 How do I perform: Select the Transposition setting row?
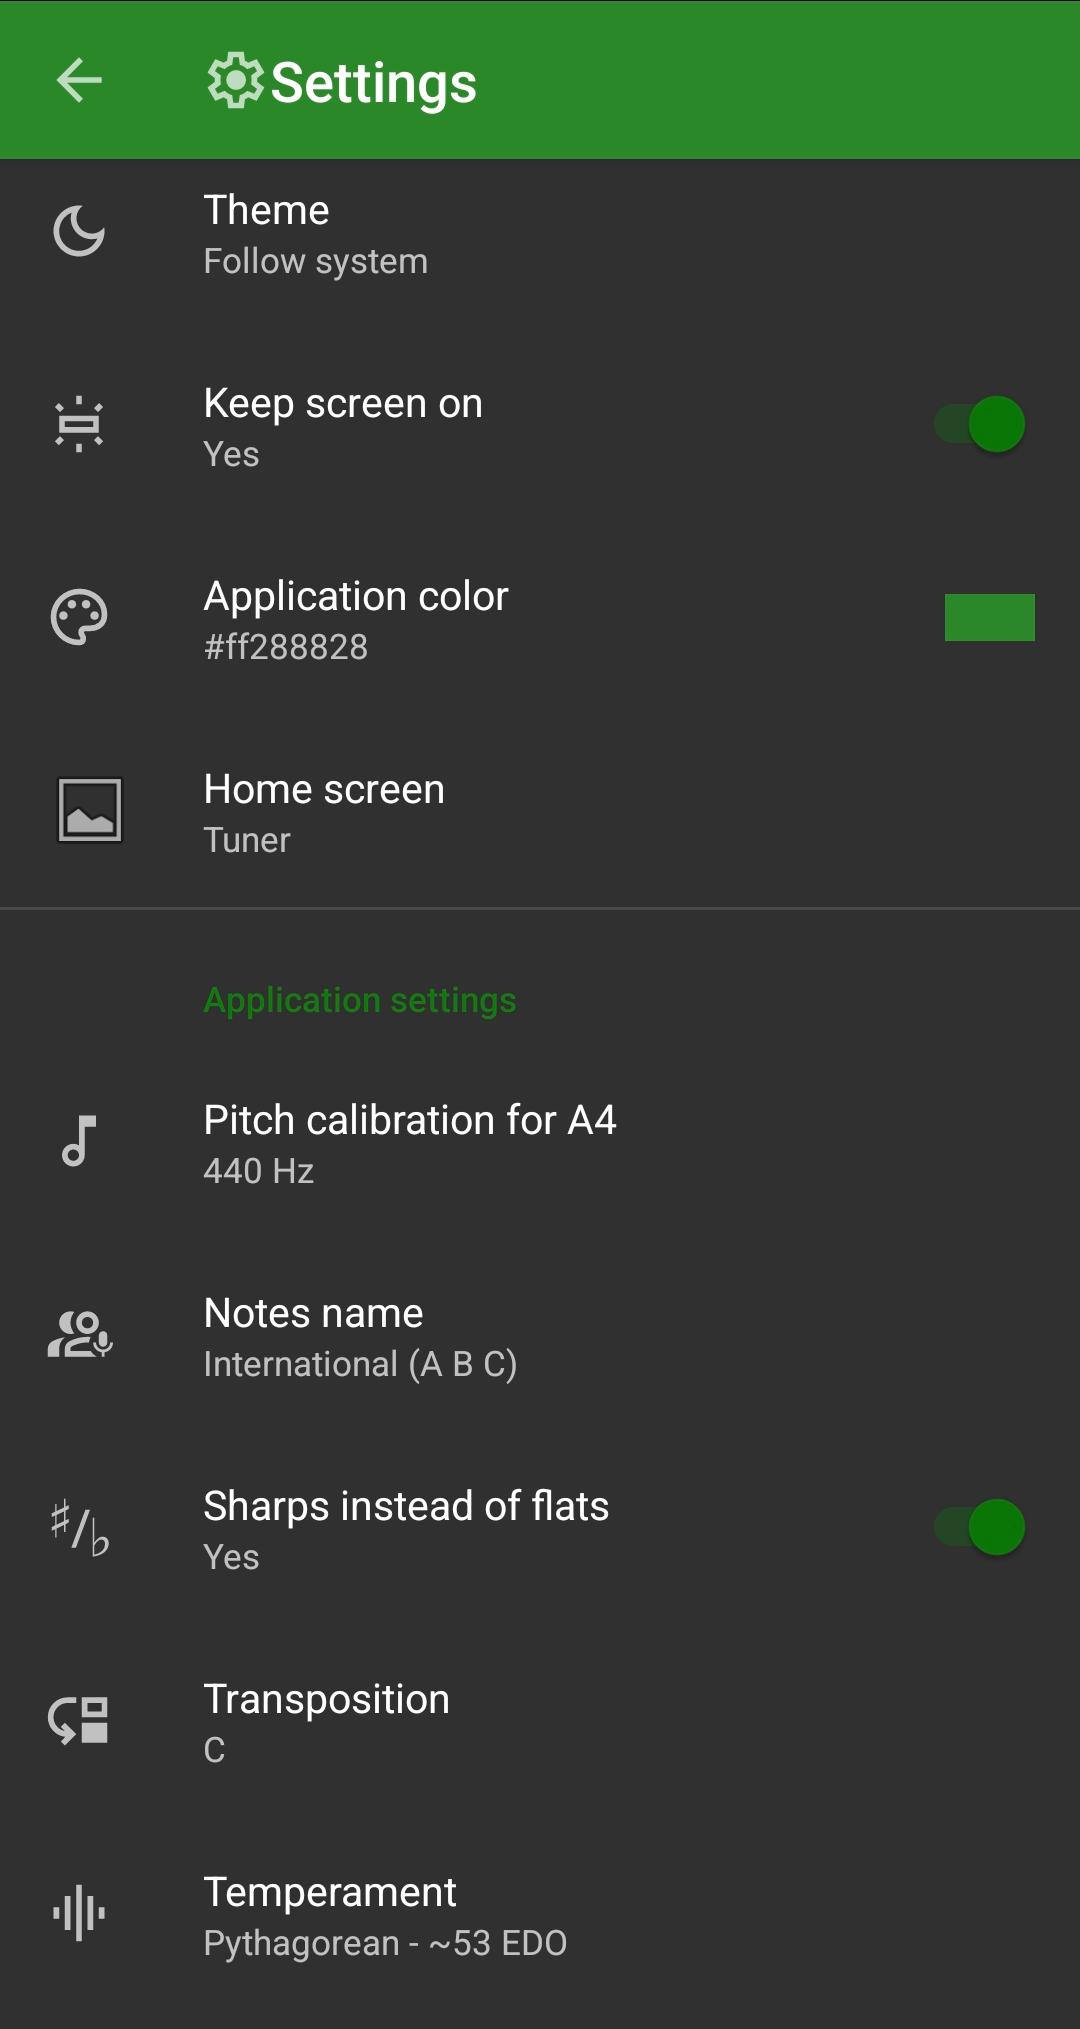coord(327,1722)
